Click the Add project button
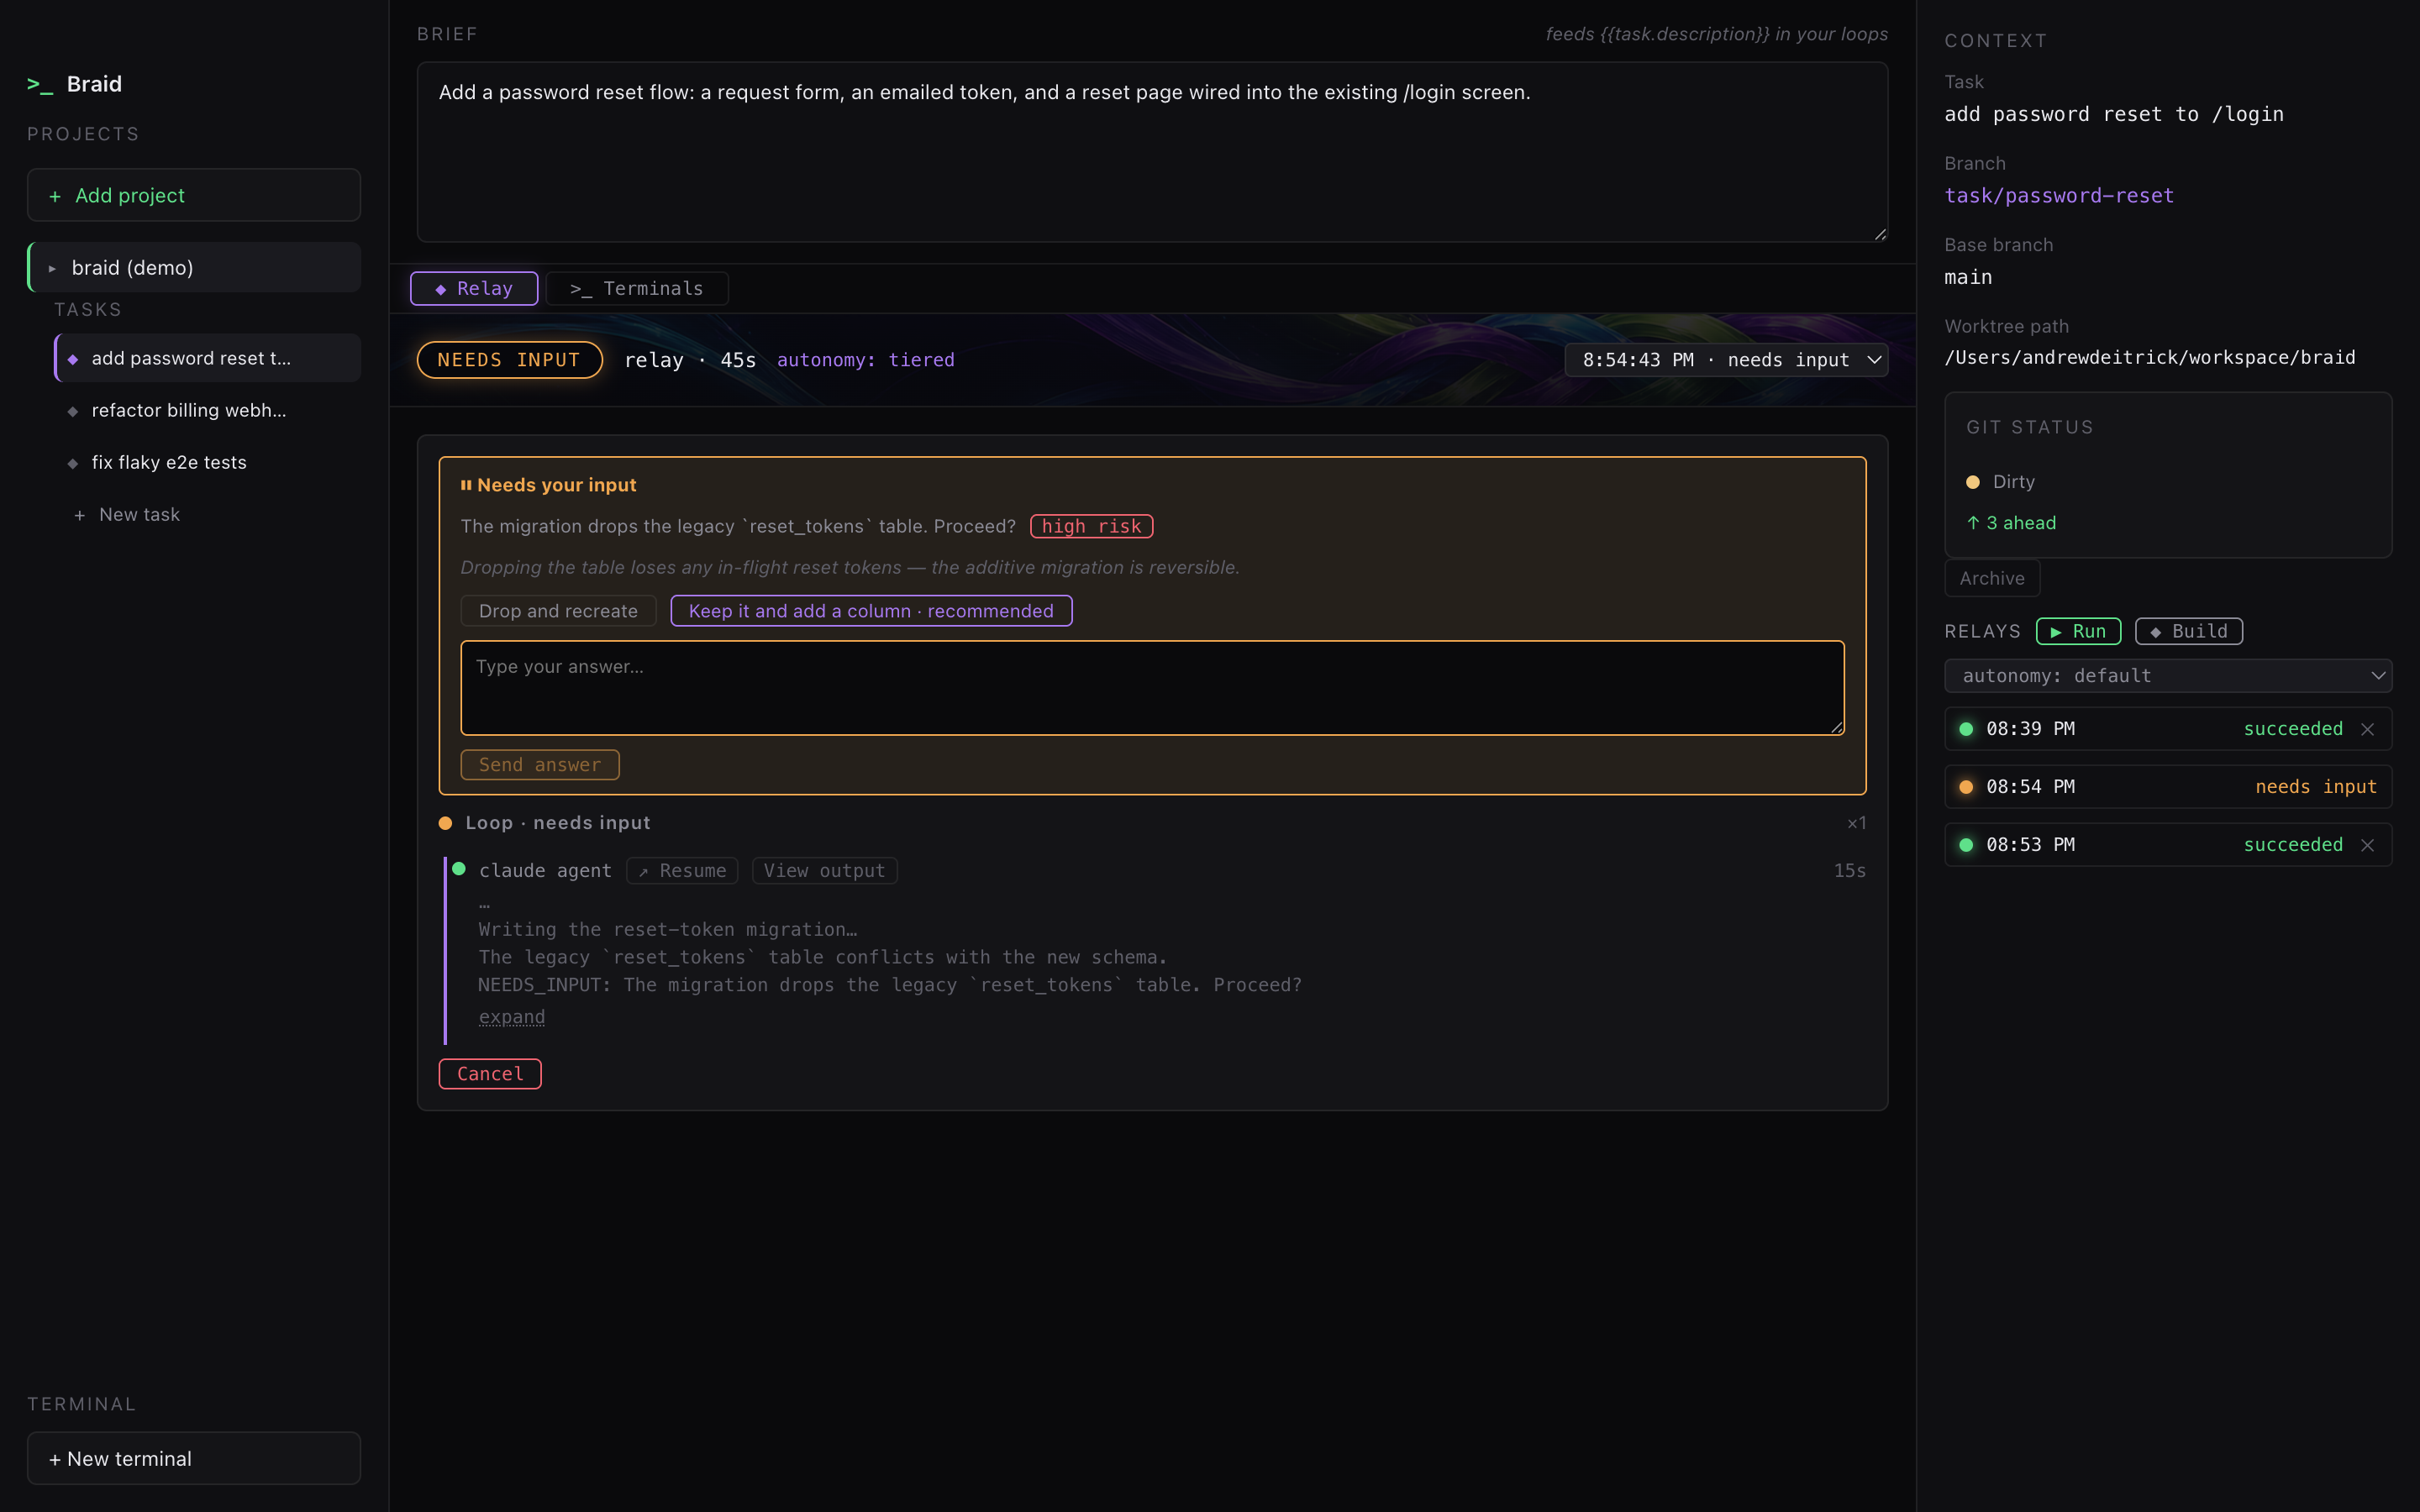The width and height of the screenshot is (2420, 1512). (x=194, y=195)
